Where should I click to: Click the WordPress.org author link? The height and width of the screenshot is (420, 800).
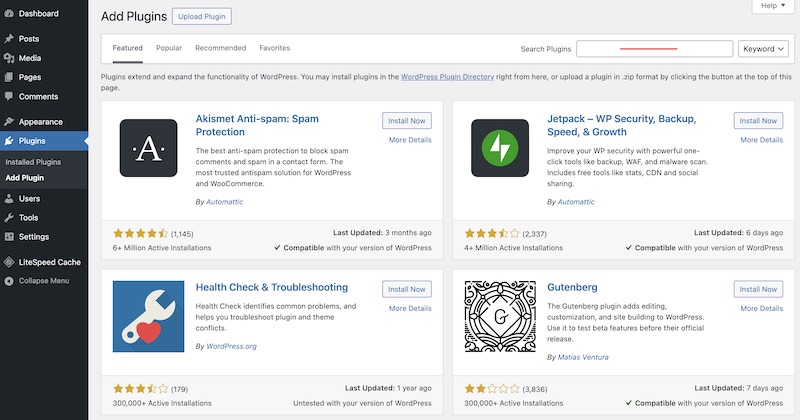click(x=231, y=347)
